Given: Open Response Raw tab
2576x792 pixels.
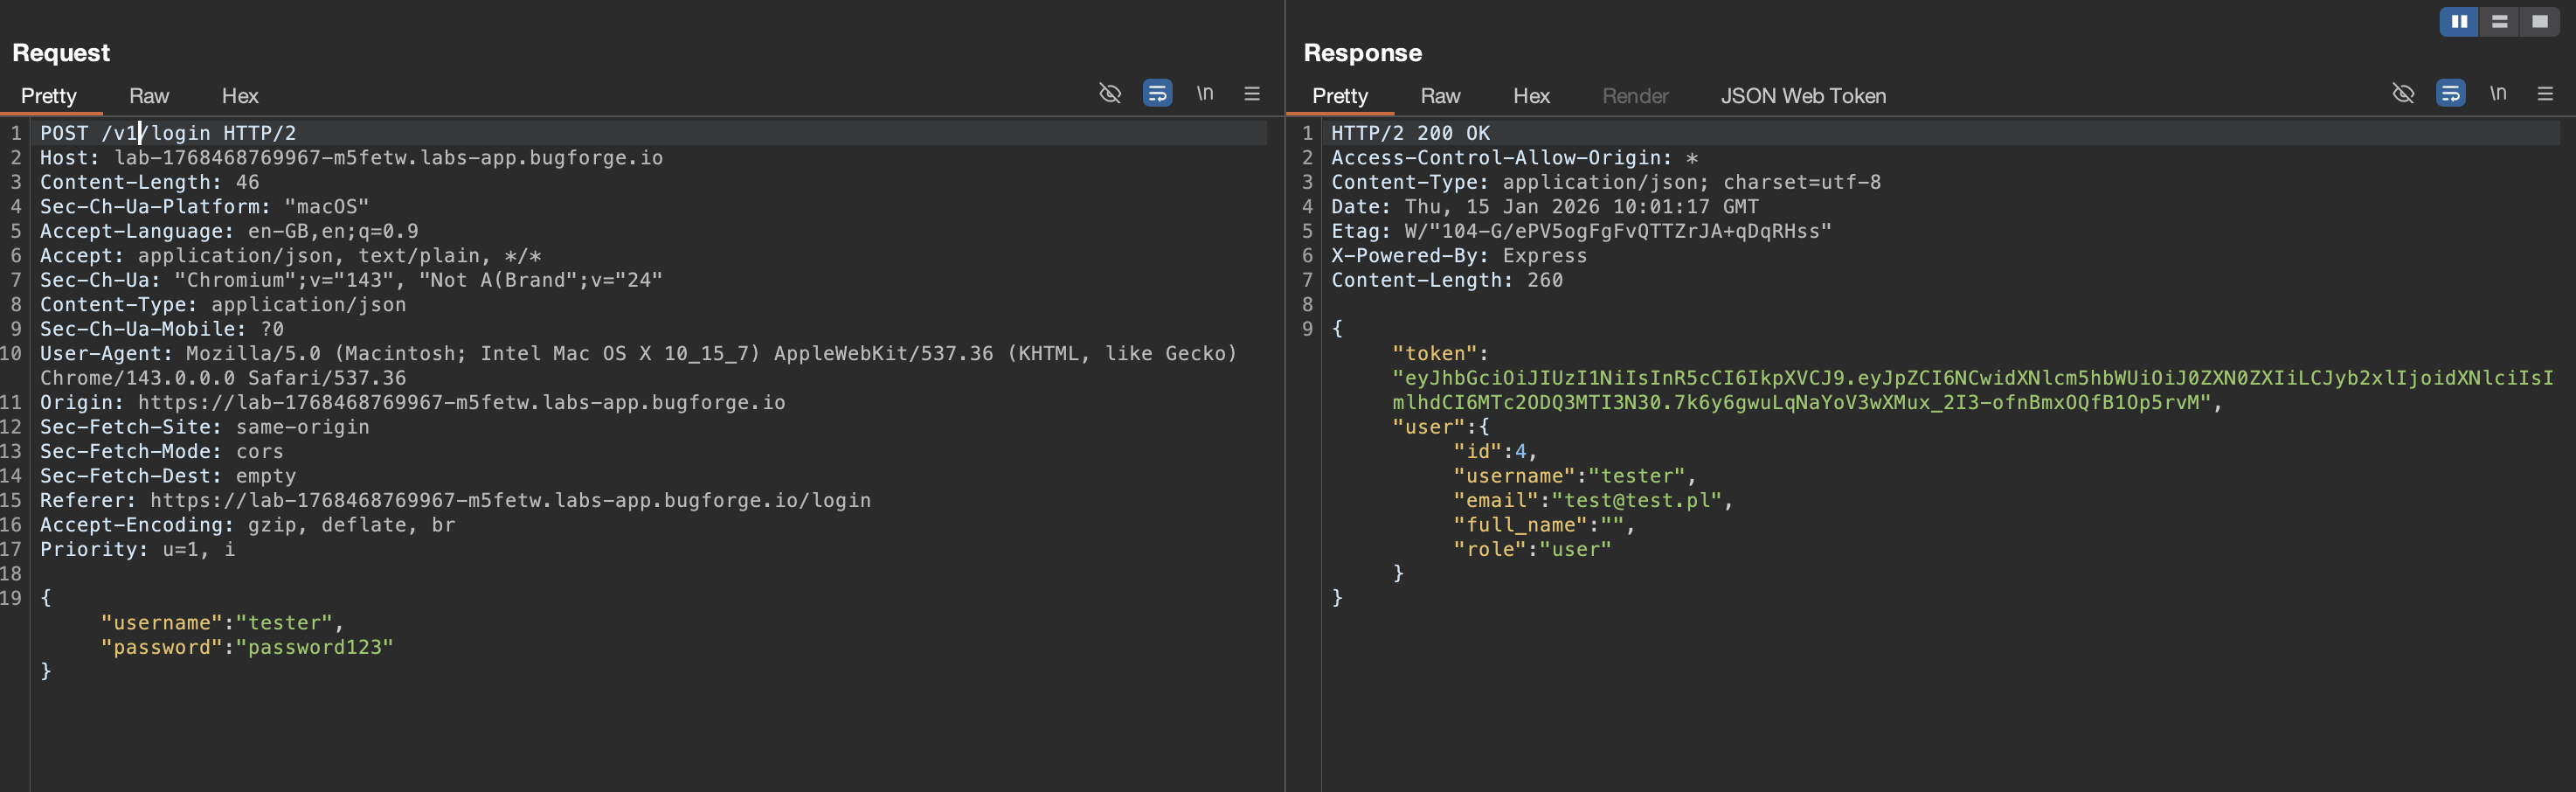Looking at the screenshot, I should pyautogui.click(x=1440, y=96).
